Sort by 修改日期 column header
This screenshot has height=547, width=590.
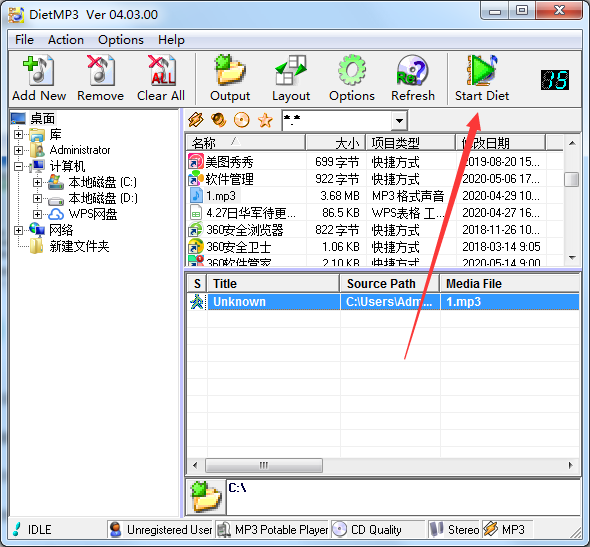[x=500, y=143]
